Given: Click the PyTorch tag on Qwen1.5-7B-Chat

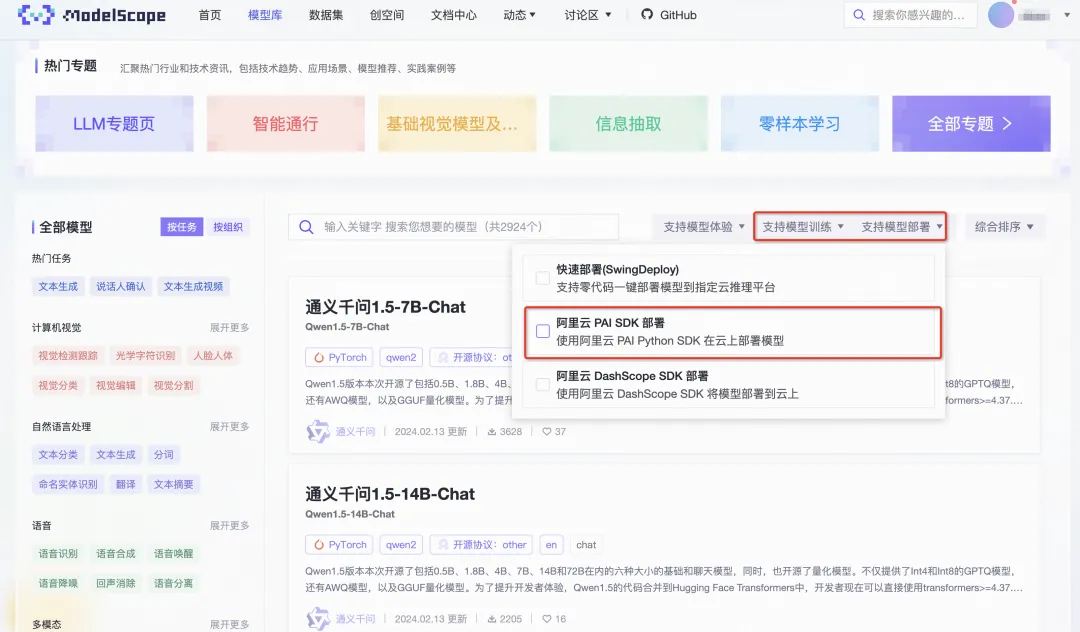Looking at the screenshot, I should pyautogui.click(x=340, y=357).
